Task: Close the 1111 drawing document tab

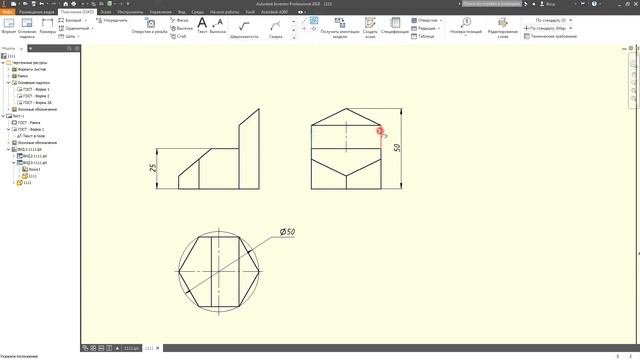Action: tap(158, 348)
